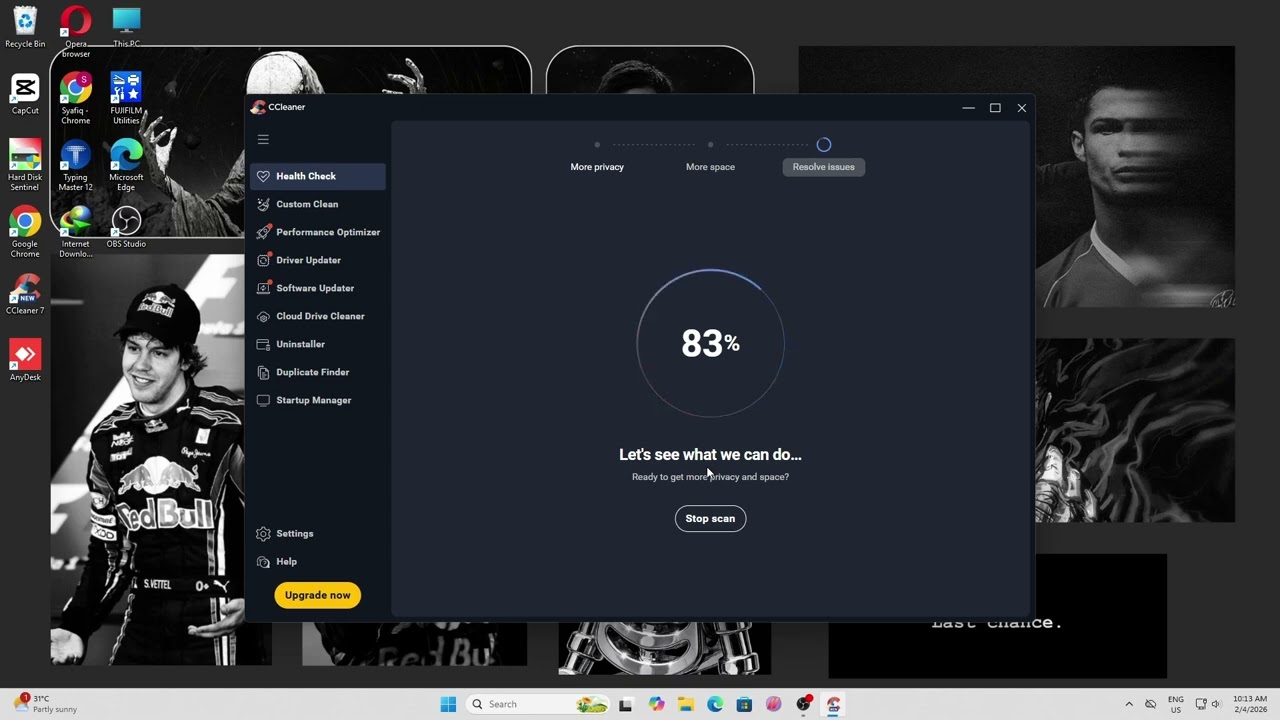Open the Uninstaller tool
Screen dimensions: 1280x720
click(317, 344)
